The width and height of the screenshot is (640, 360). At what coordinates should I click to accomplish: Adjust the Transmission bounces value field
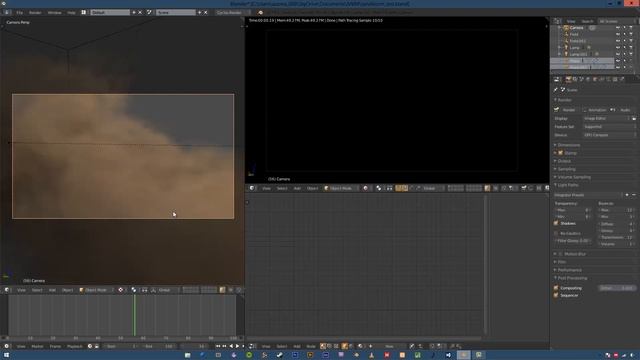pos(616,237)
